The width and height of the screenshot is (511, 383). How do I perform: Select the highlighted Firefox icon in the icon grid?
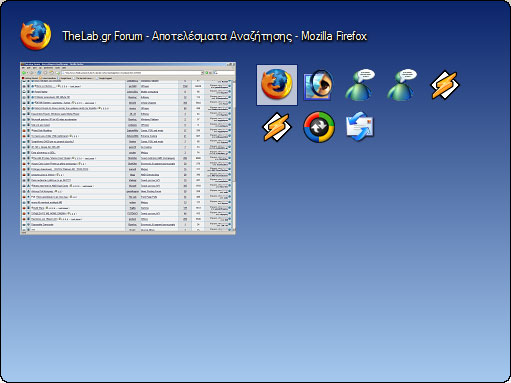(277, 85)
